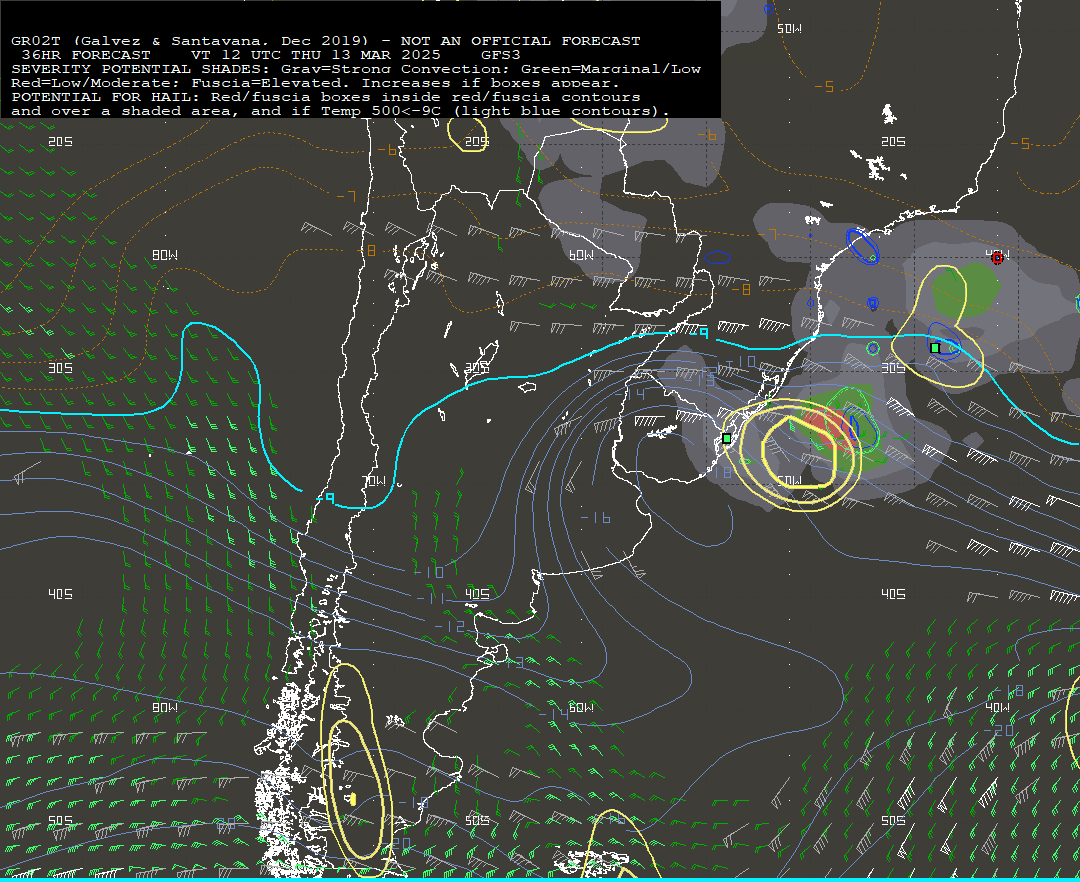Click the small yellow filled mark in southern Chile
The height and width of the screenshot is (882, 1080).
tap(353, 799)
